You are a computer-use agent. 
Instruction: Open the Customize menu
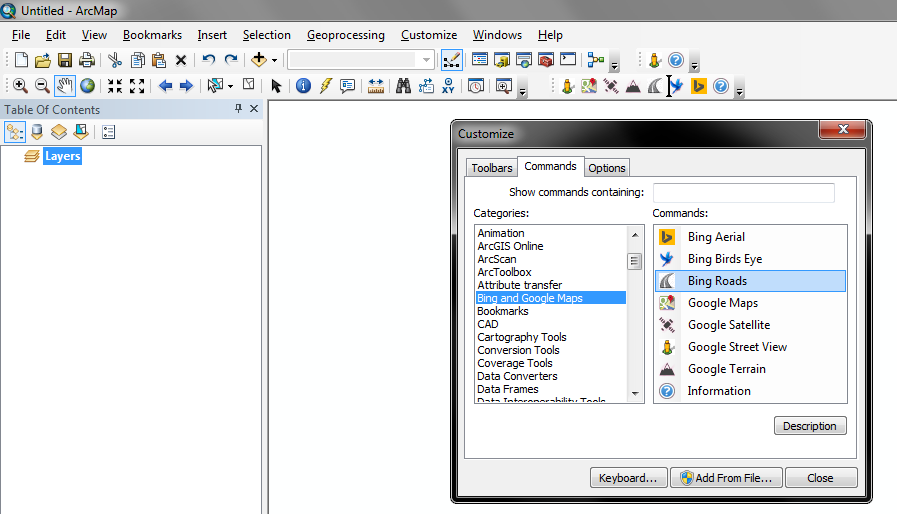coord(429,35)
